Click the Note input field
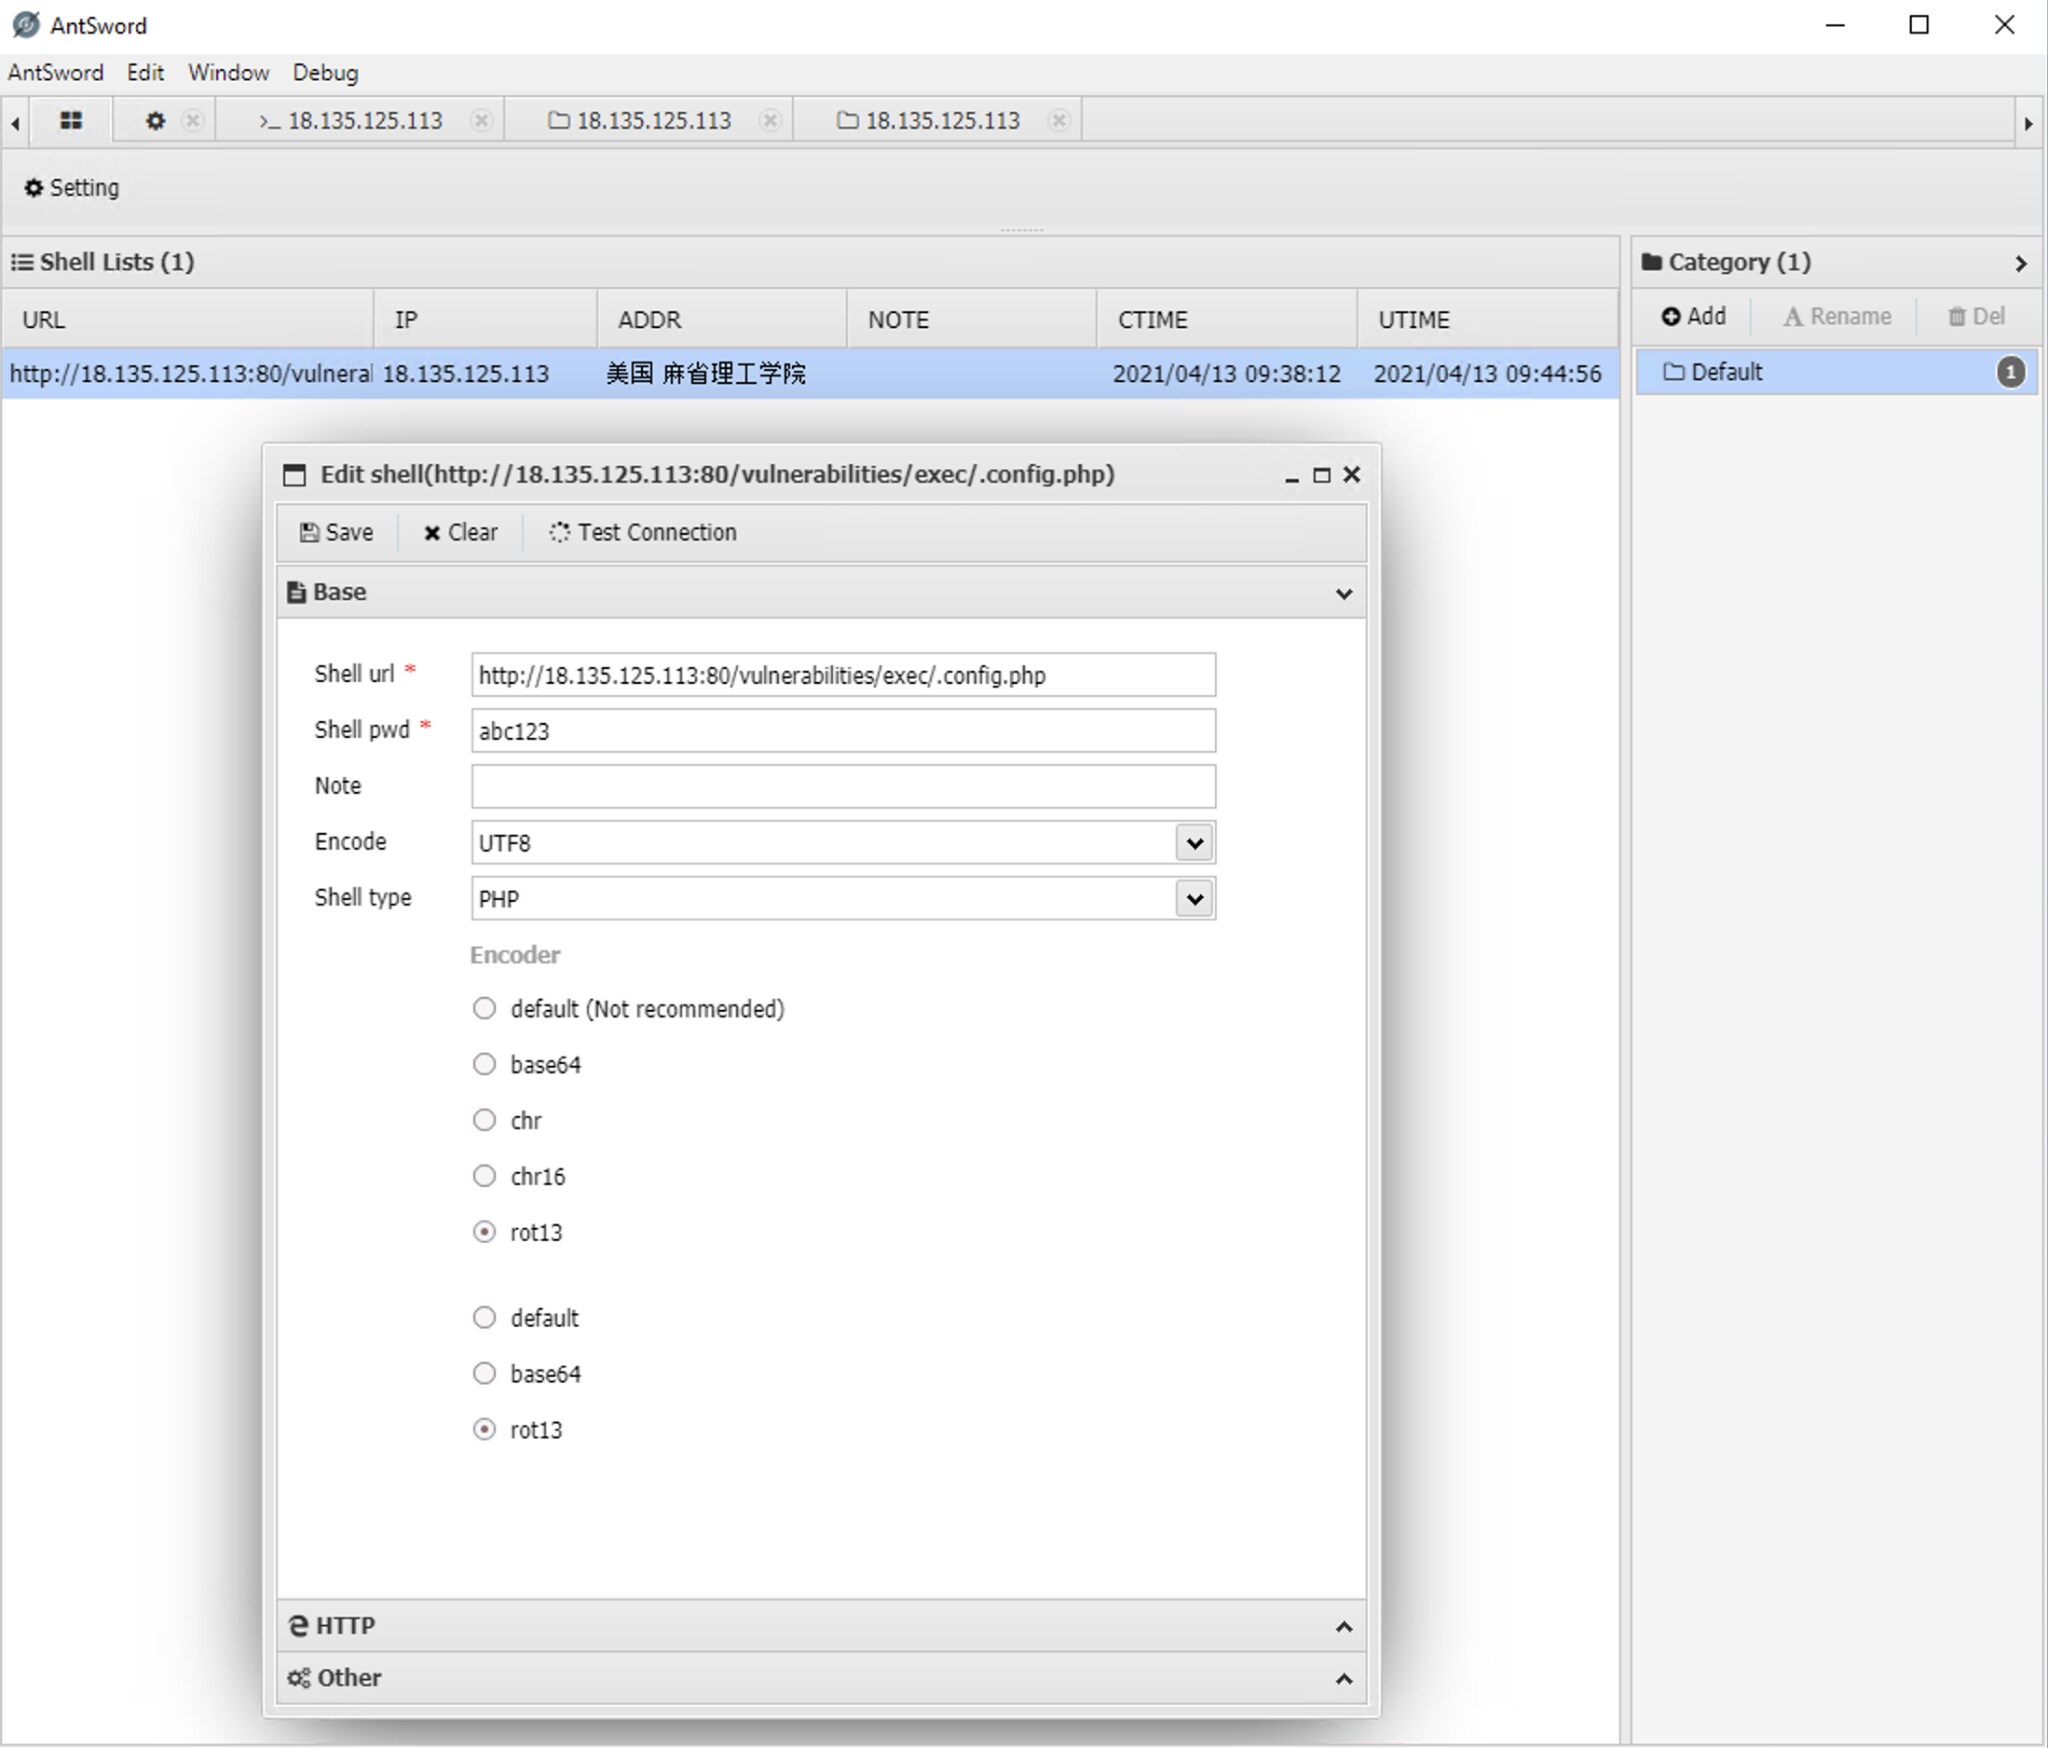This screenshot has width=2048, height=1748. coord(843,787)
